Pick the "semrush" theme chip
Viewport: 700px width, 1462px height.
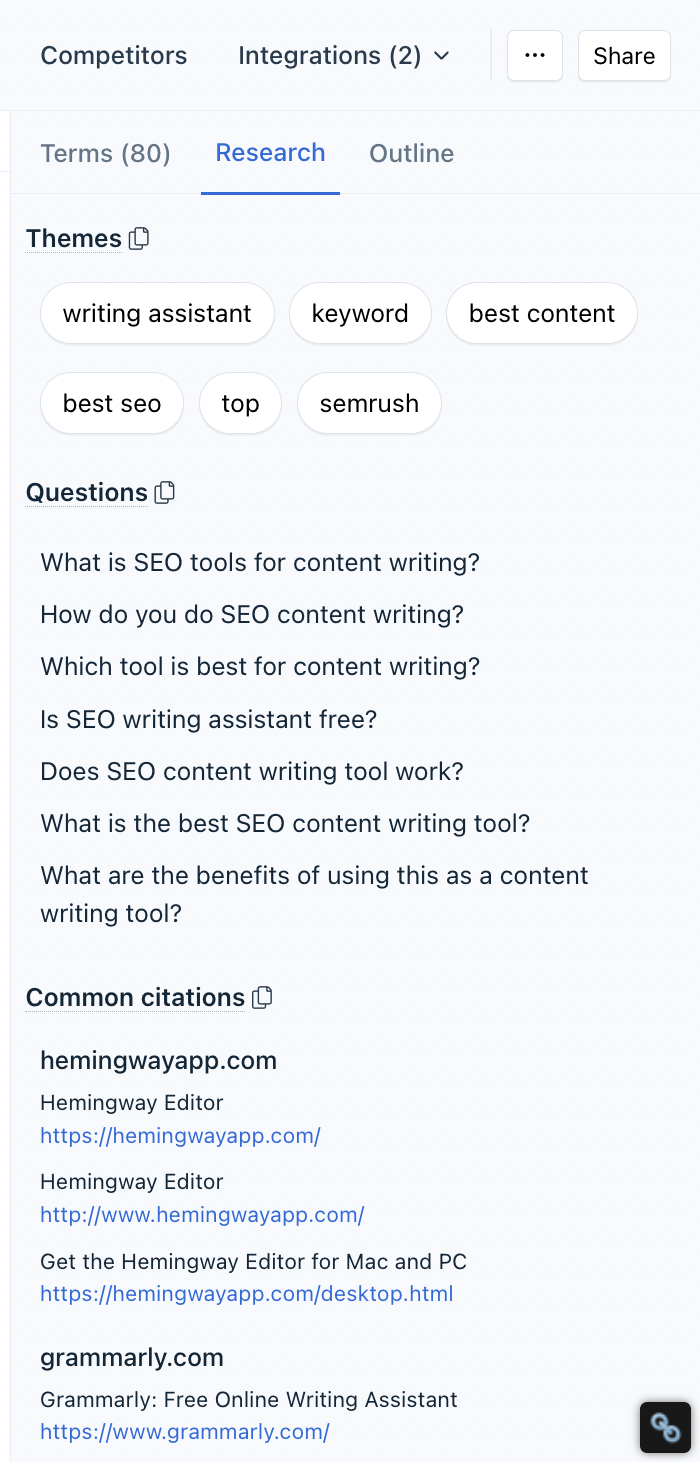click(x=369, y=404)
